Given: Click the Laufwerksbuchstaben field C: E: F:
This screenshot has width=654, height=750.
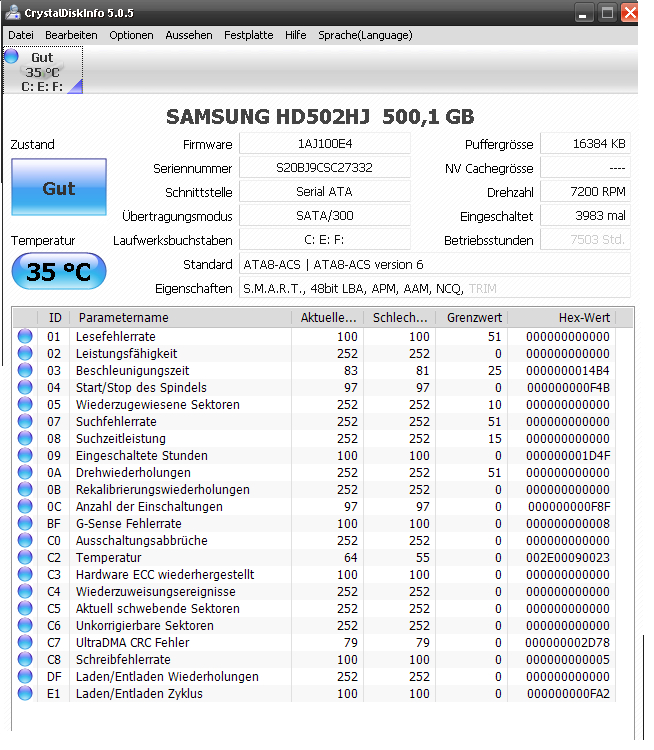Looking at the screenshot, I should click(x=325, y=239).
